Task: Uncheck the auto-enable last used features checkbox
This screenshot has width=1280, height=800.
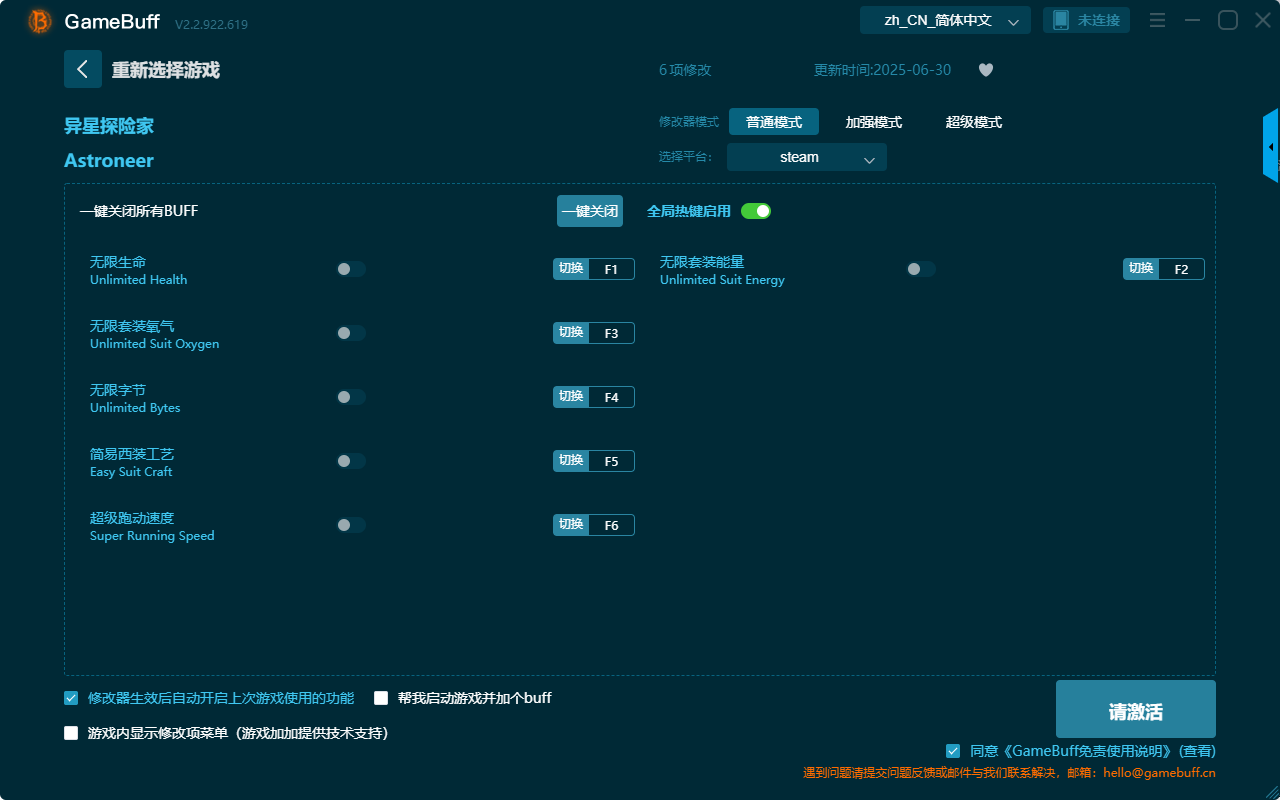Action: tap(70, 698)
